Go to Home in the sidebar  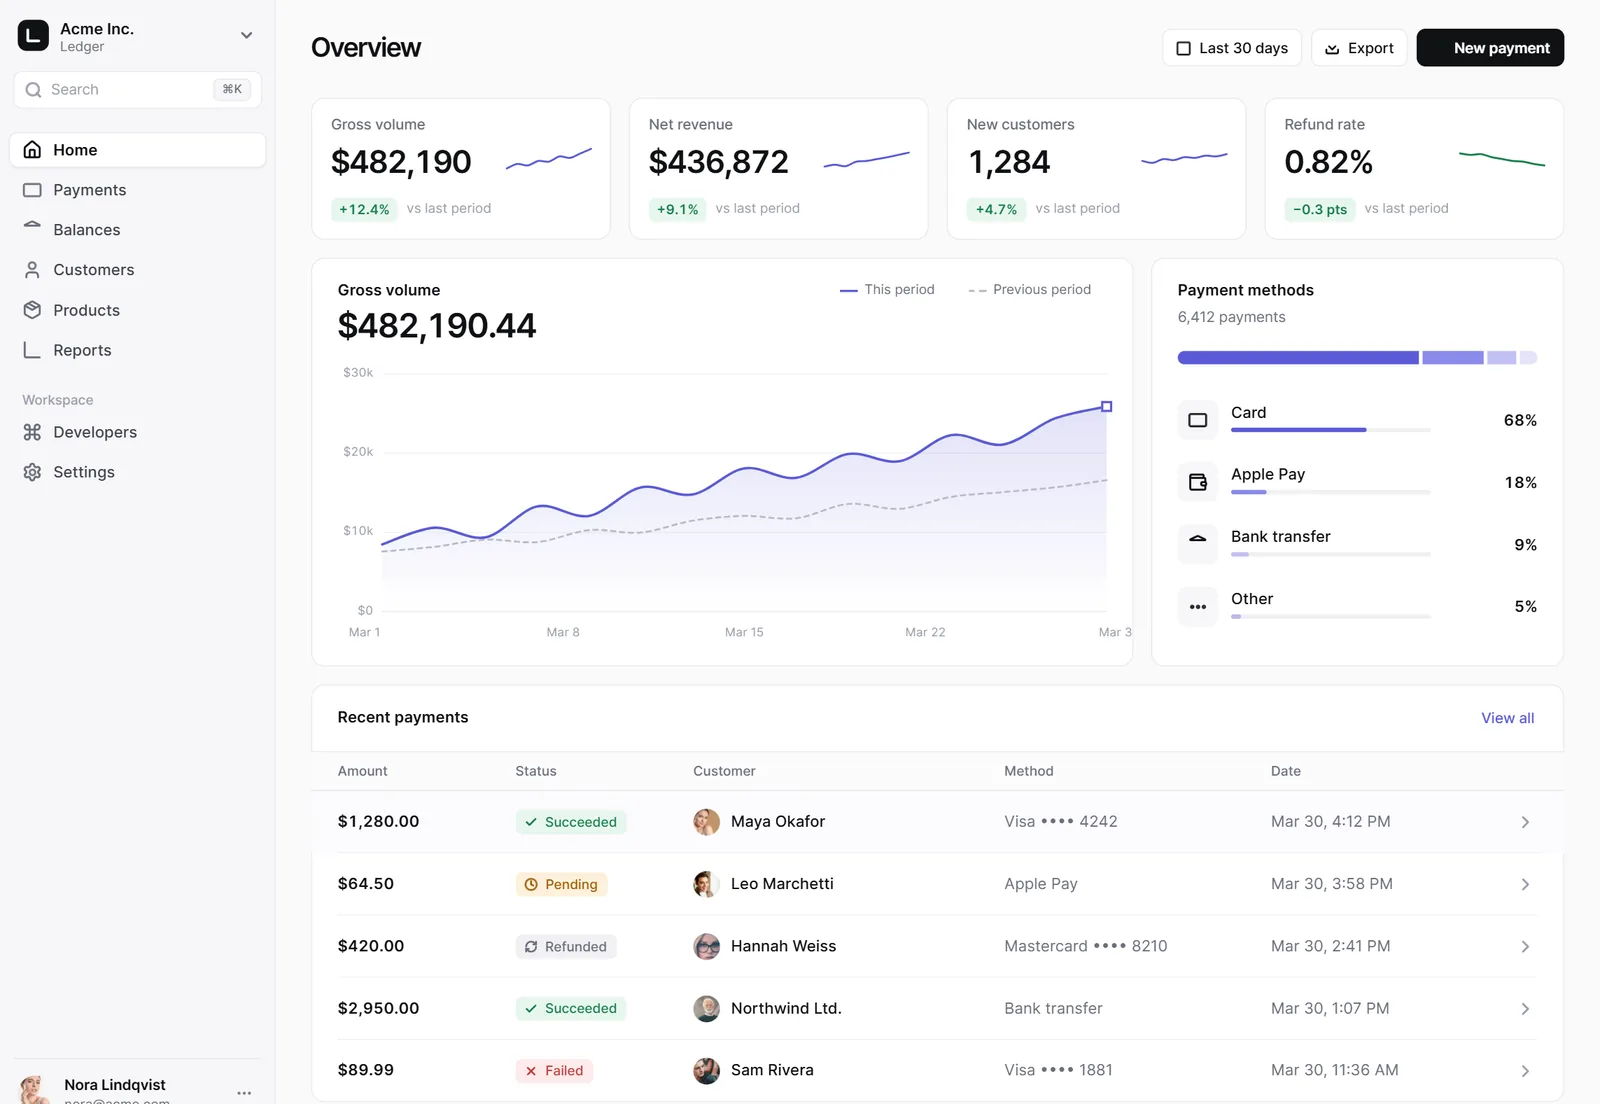point(138,150)
